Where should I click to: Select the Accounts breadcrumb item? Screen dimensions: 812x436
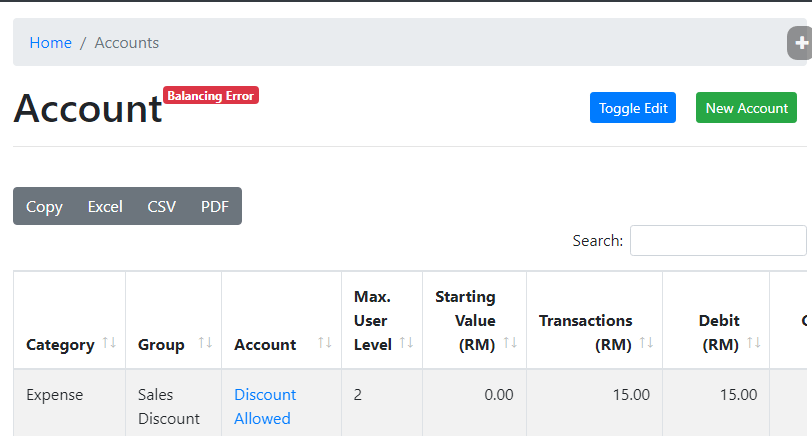click(127, 43)
